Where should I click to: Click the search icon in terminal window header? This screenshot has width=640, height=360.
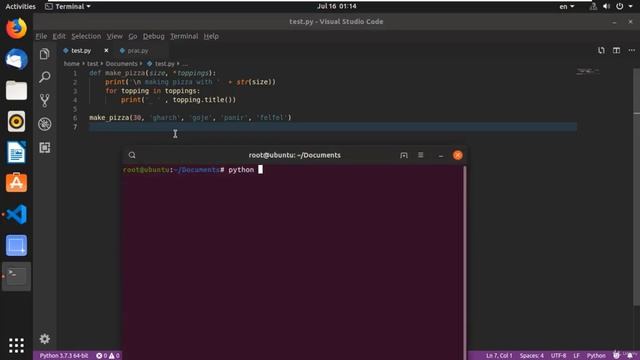point(132,155)
